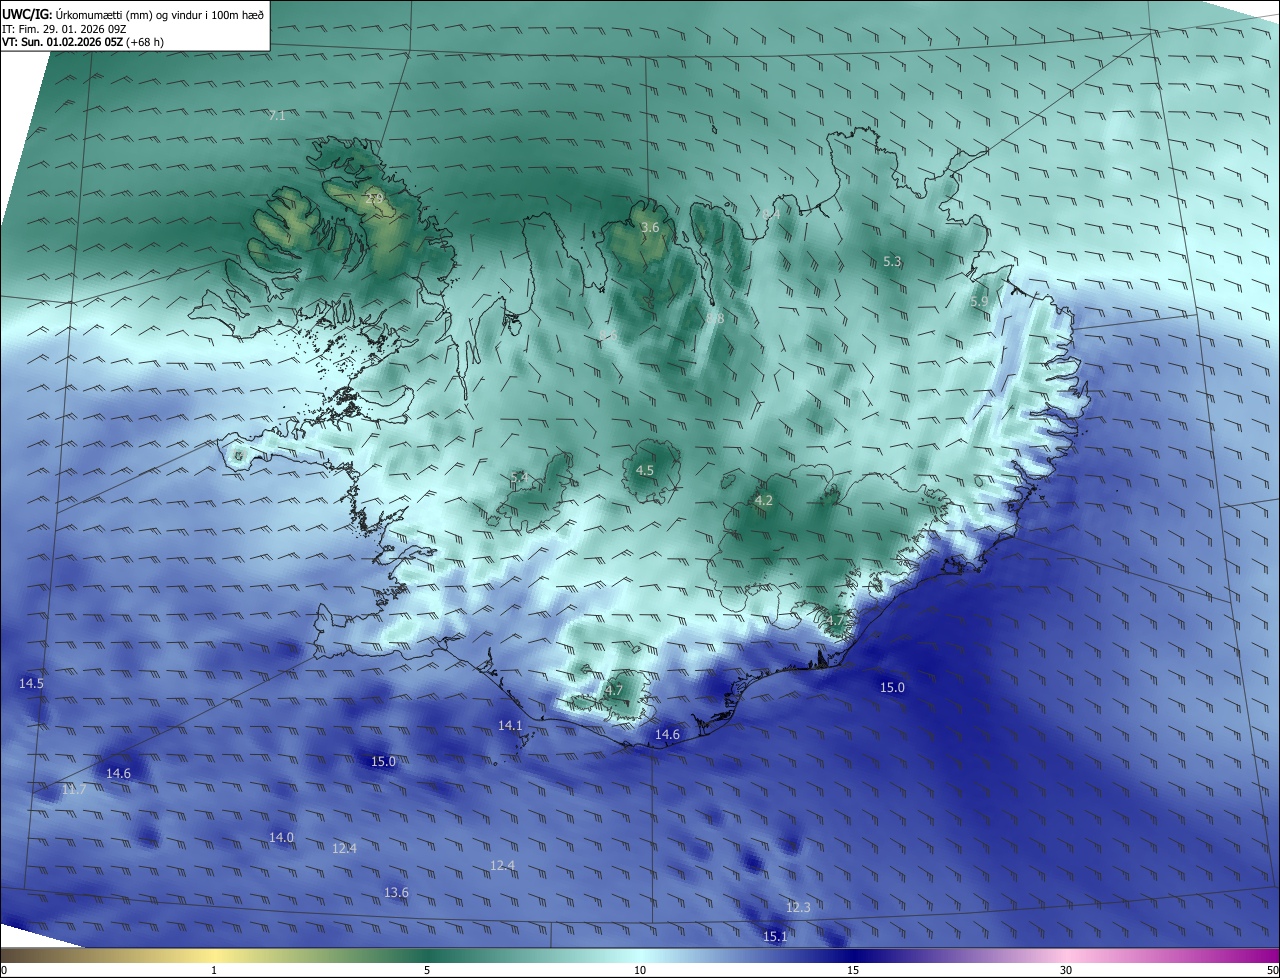Click the 12.3 value label
This screenshot has height=978, width=1280.
click(x=798, y=908)
